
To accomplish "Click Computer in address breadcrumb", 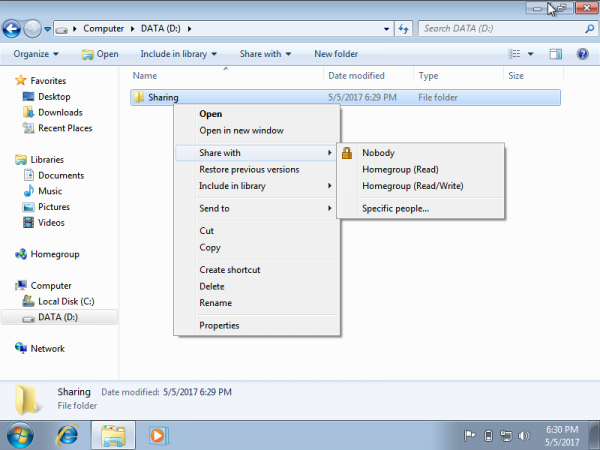I will tap(103, 29).
